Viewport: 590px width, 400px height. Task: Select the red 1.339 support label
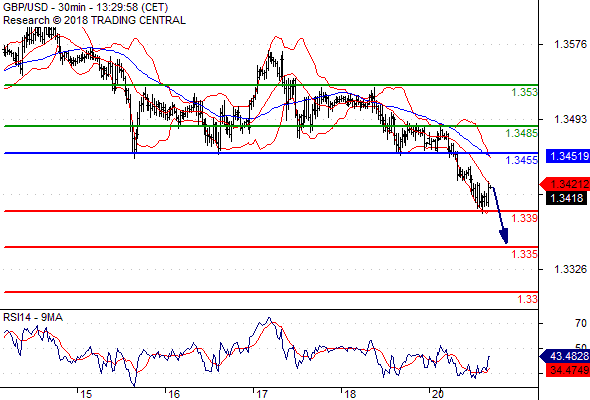pyautogui.click(x=525, y=218)
